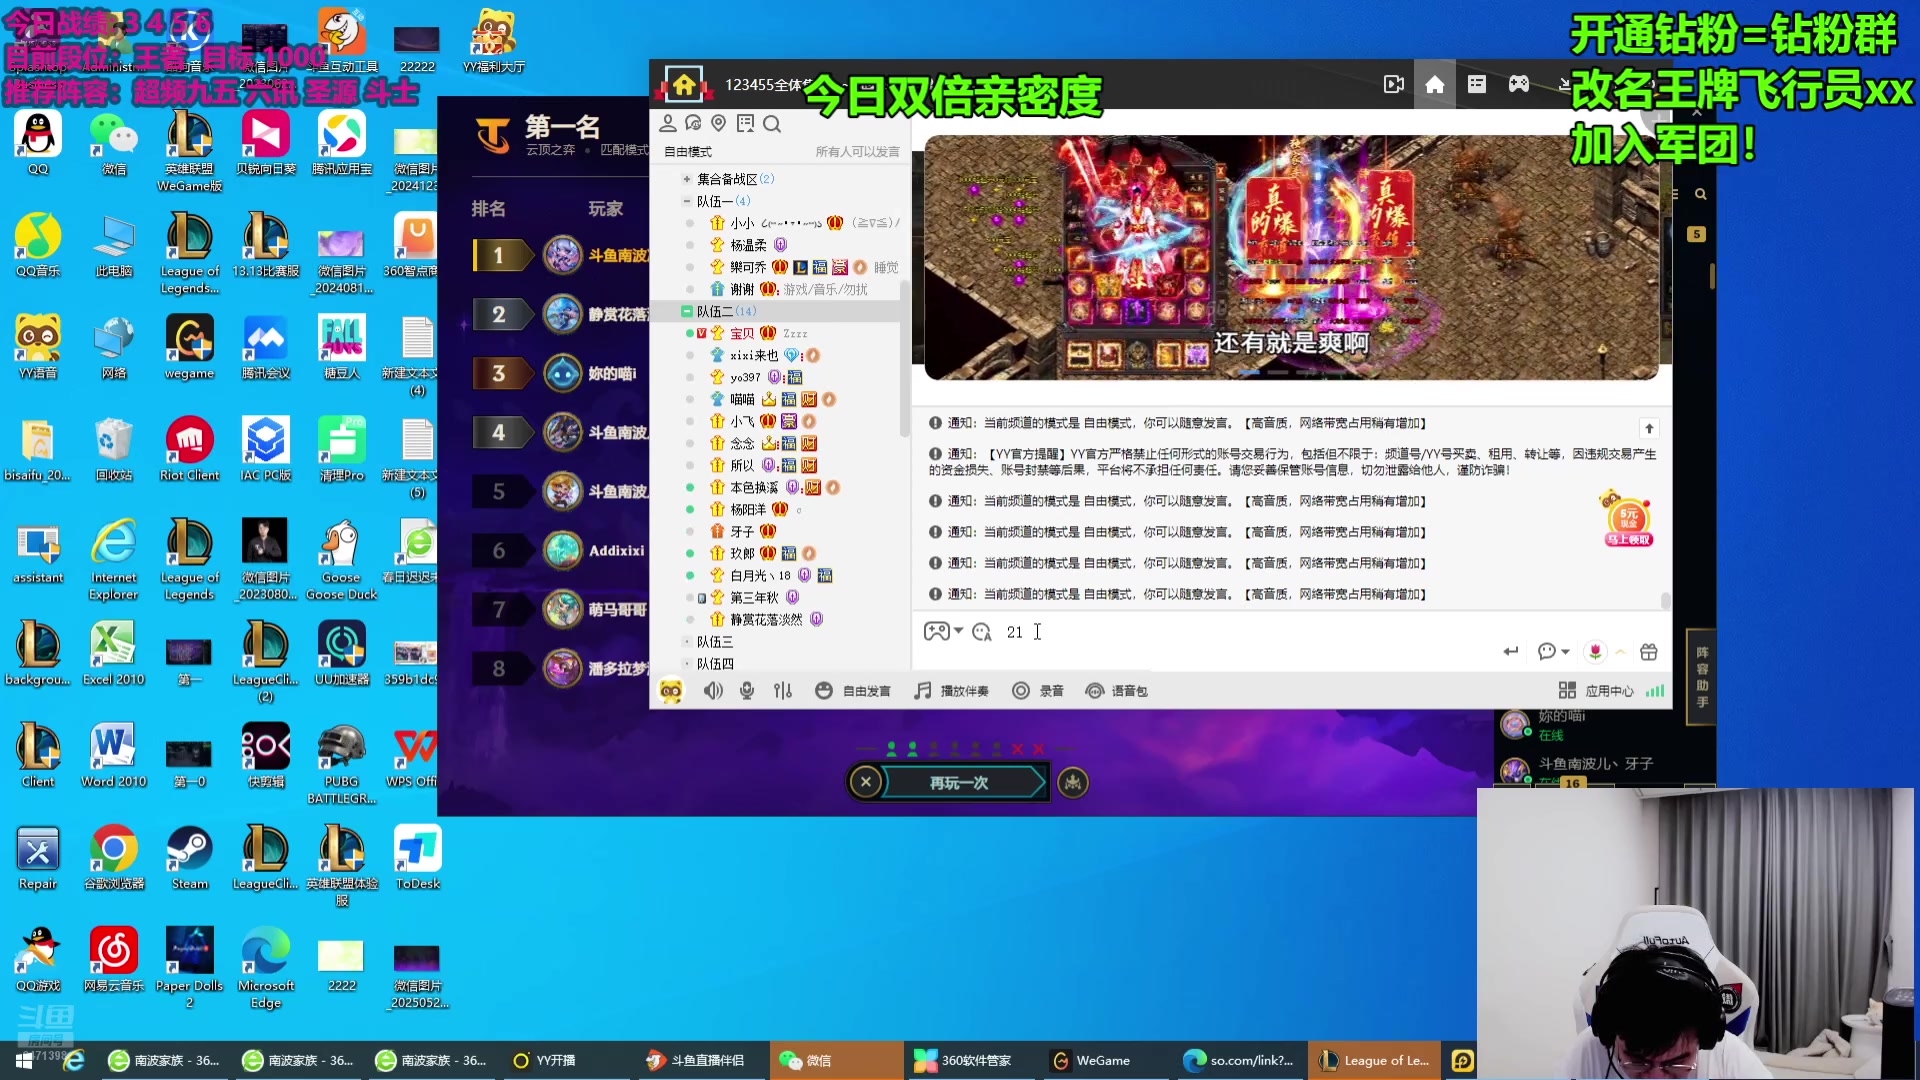Open 应用中心 app center
The width and height of the screenshot is (1920, 1080).
pos(1596,691)
